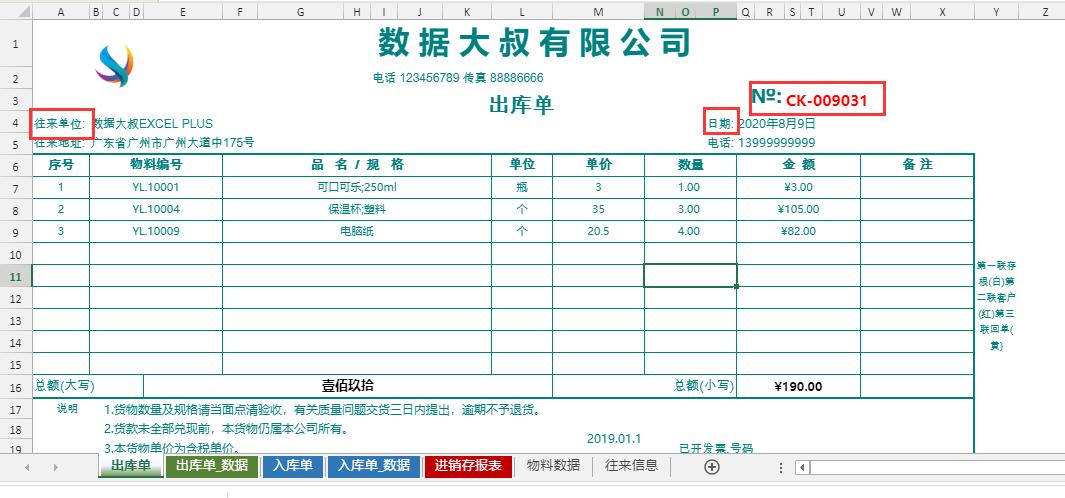Select row 6 header
1065x498 pixels.
click(x=16, y=166)
